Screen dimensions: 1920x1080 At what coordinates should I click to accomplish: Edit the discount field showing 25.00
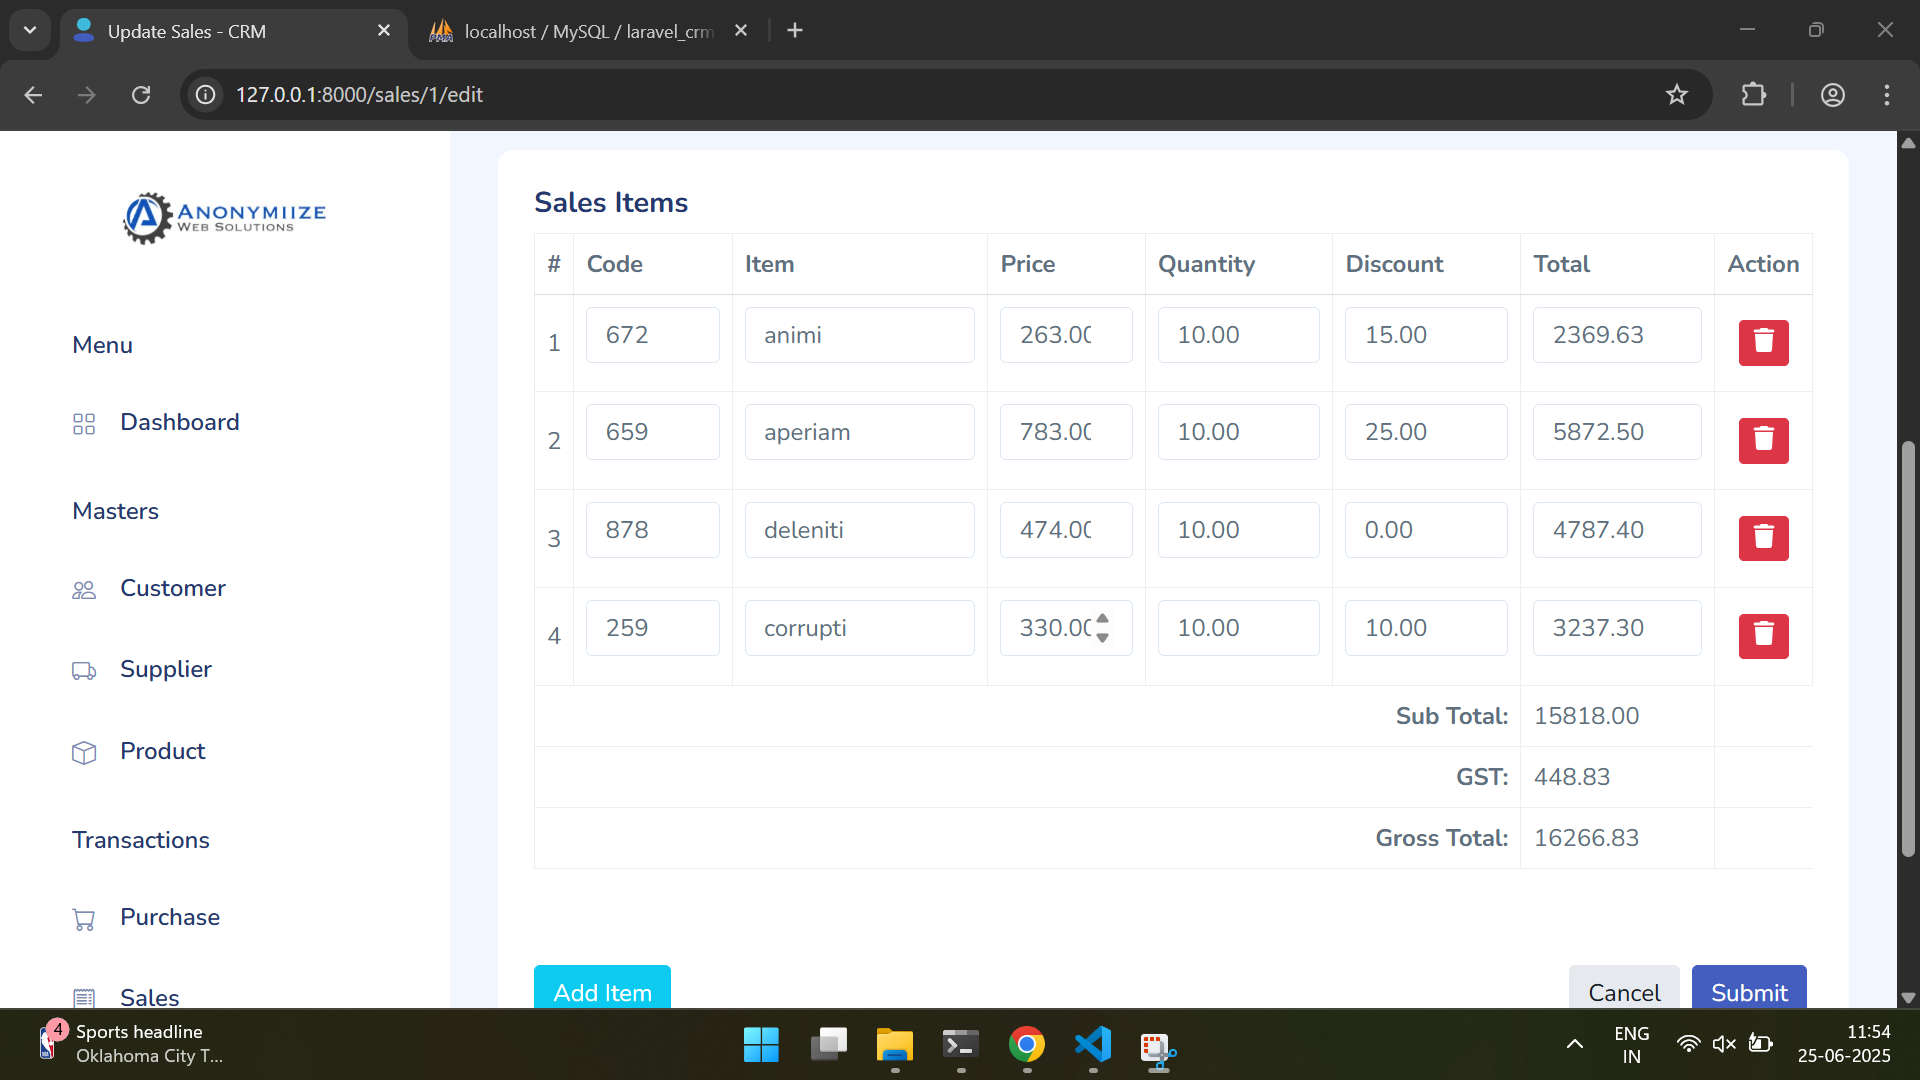[1426, 432]
